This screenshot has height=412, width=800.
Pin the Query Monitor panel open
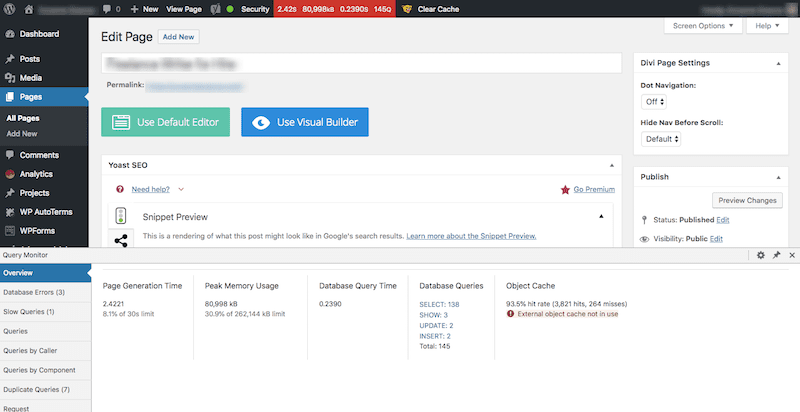pos(777,255)
